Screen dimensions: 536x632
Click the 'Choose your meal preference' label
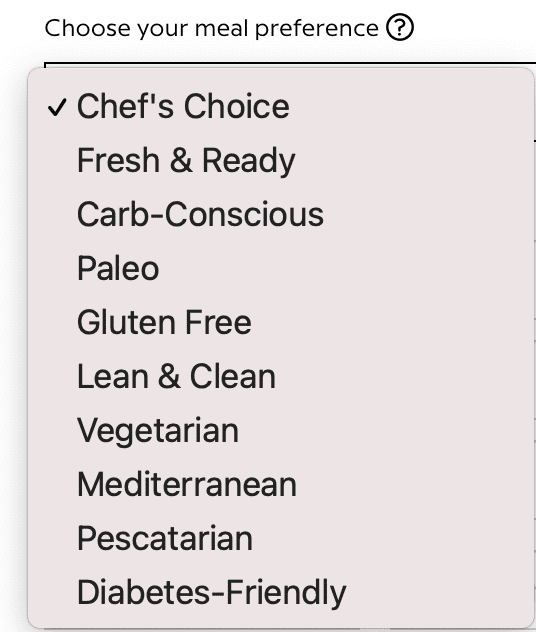(212, 28)
